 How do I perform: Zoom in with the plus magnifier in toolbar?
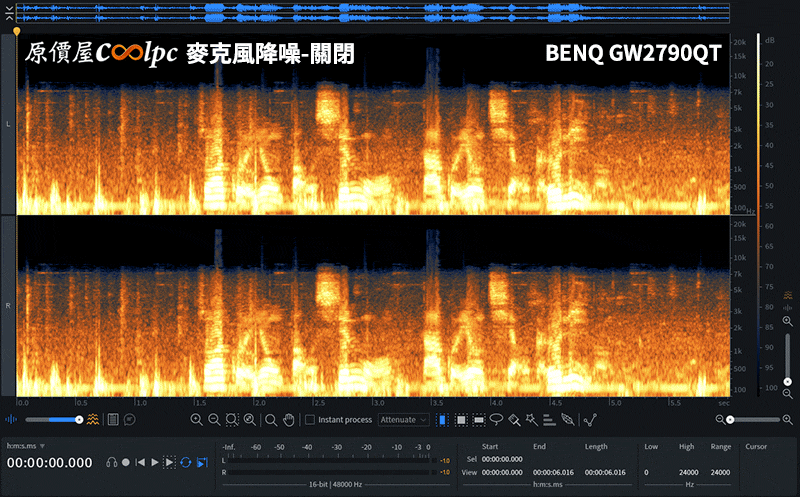(196, 419)
